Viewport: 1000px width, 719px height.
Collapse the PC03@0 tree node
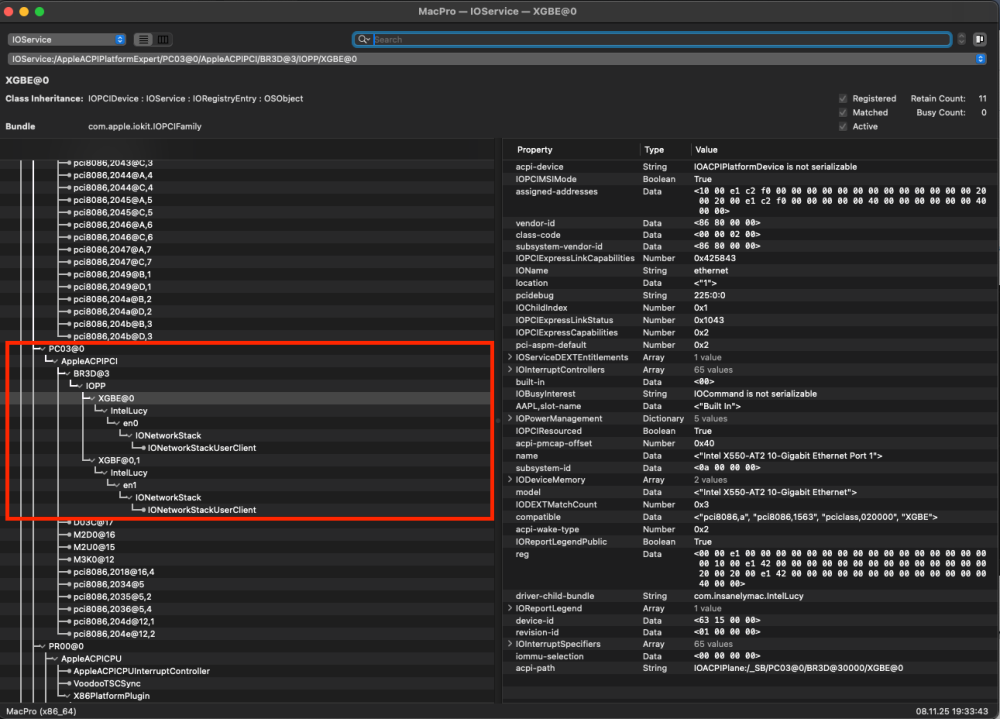43,349
